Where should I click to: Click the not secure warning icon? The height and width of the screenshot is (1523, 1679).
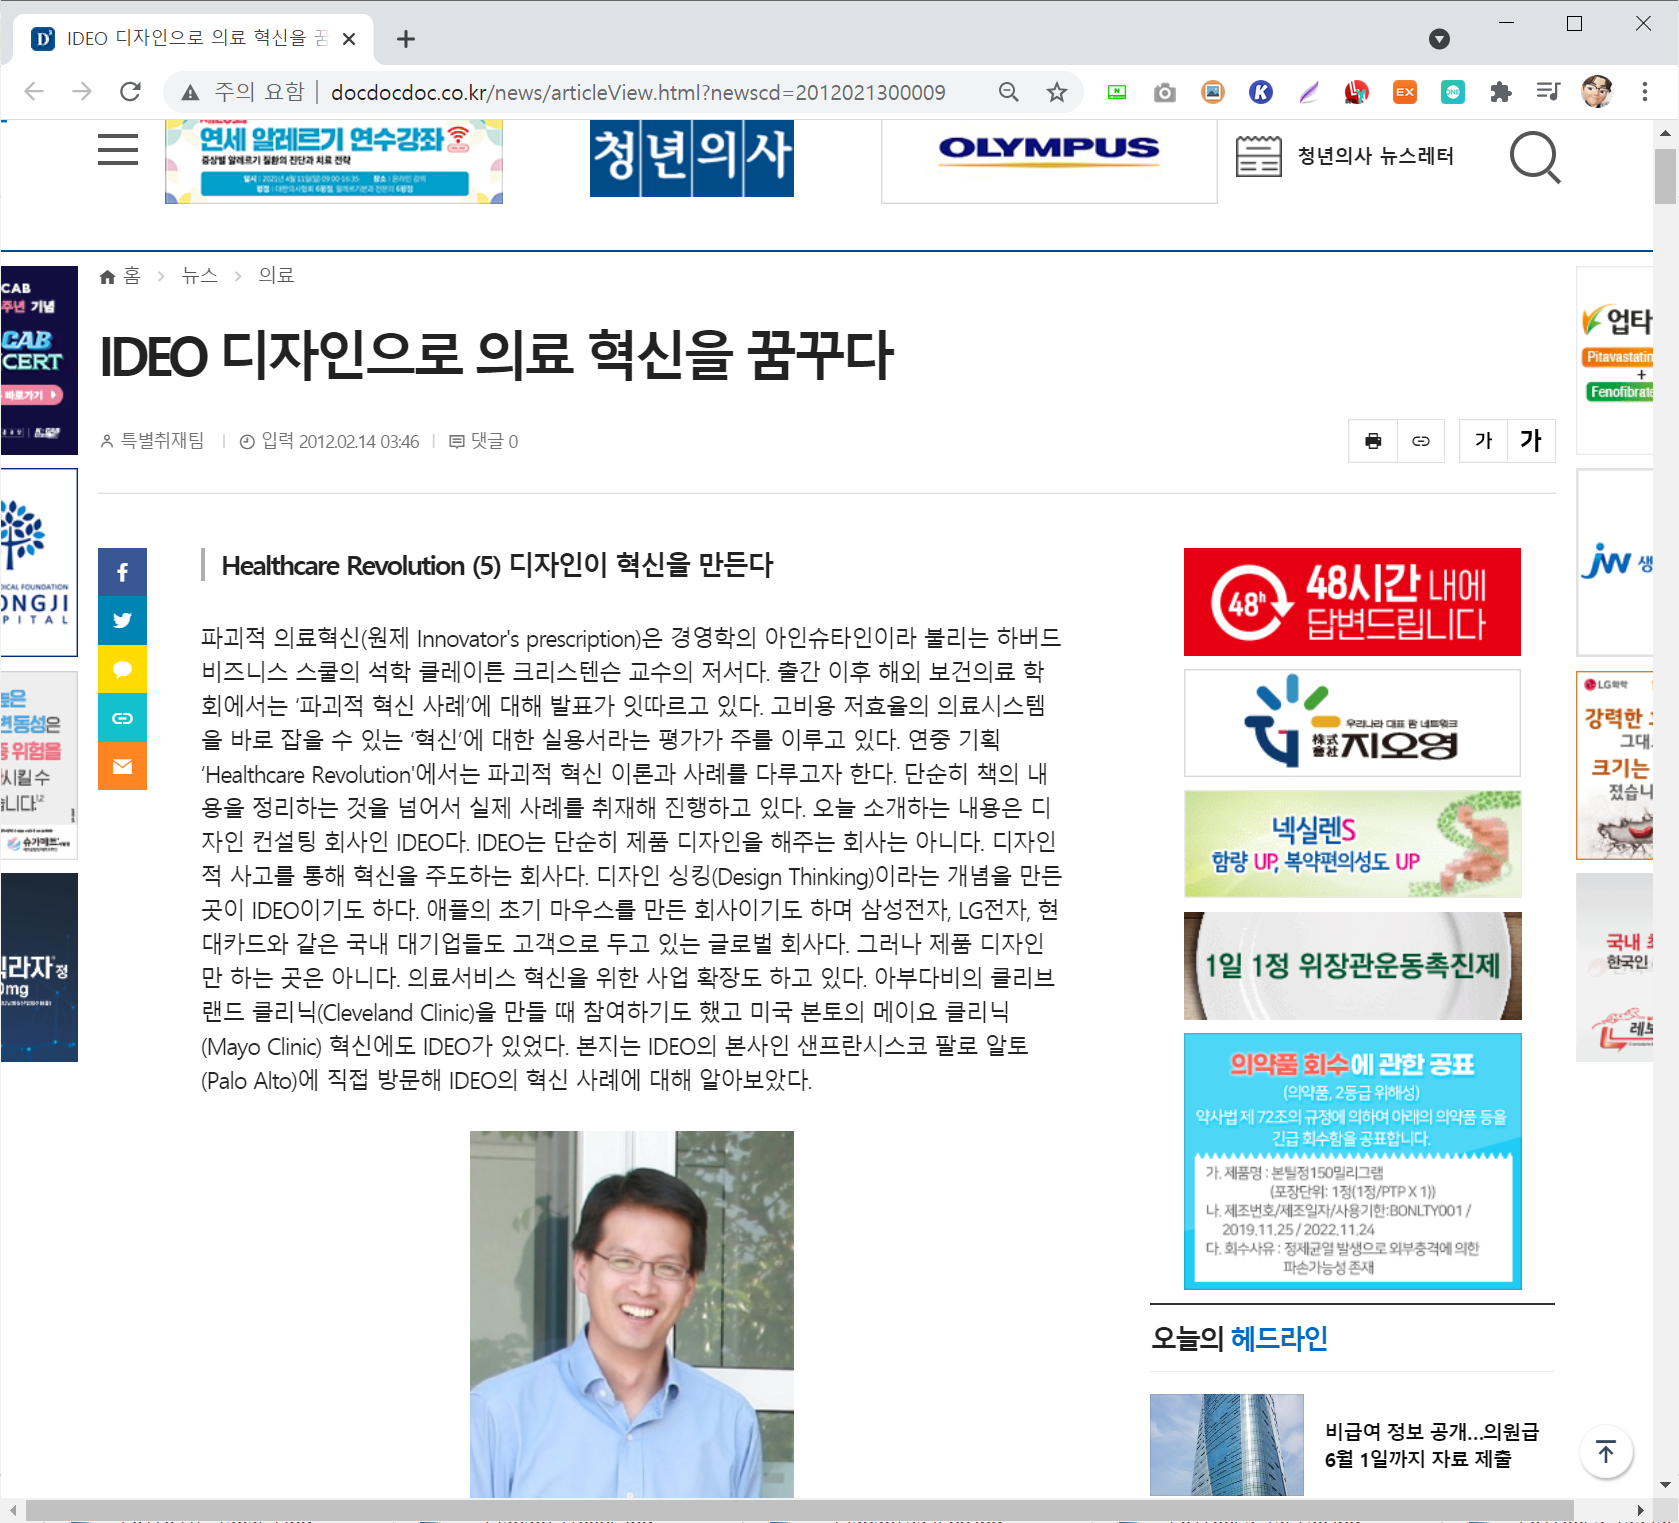[190, 92]
